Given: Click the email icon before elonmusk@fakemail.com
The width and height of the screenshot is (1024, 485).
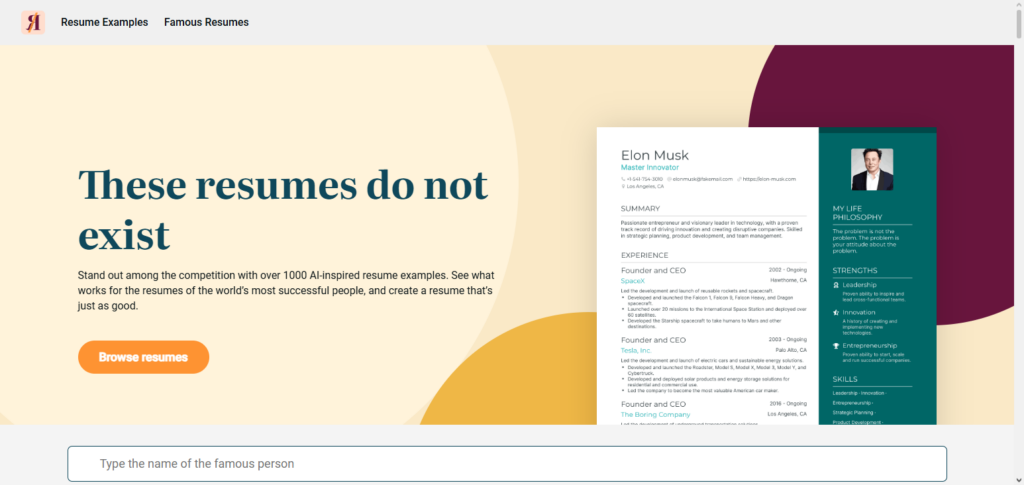Looking at the screenshot, I should [669, 179].
